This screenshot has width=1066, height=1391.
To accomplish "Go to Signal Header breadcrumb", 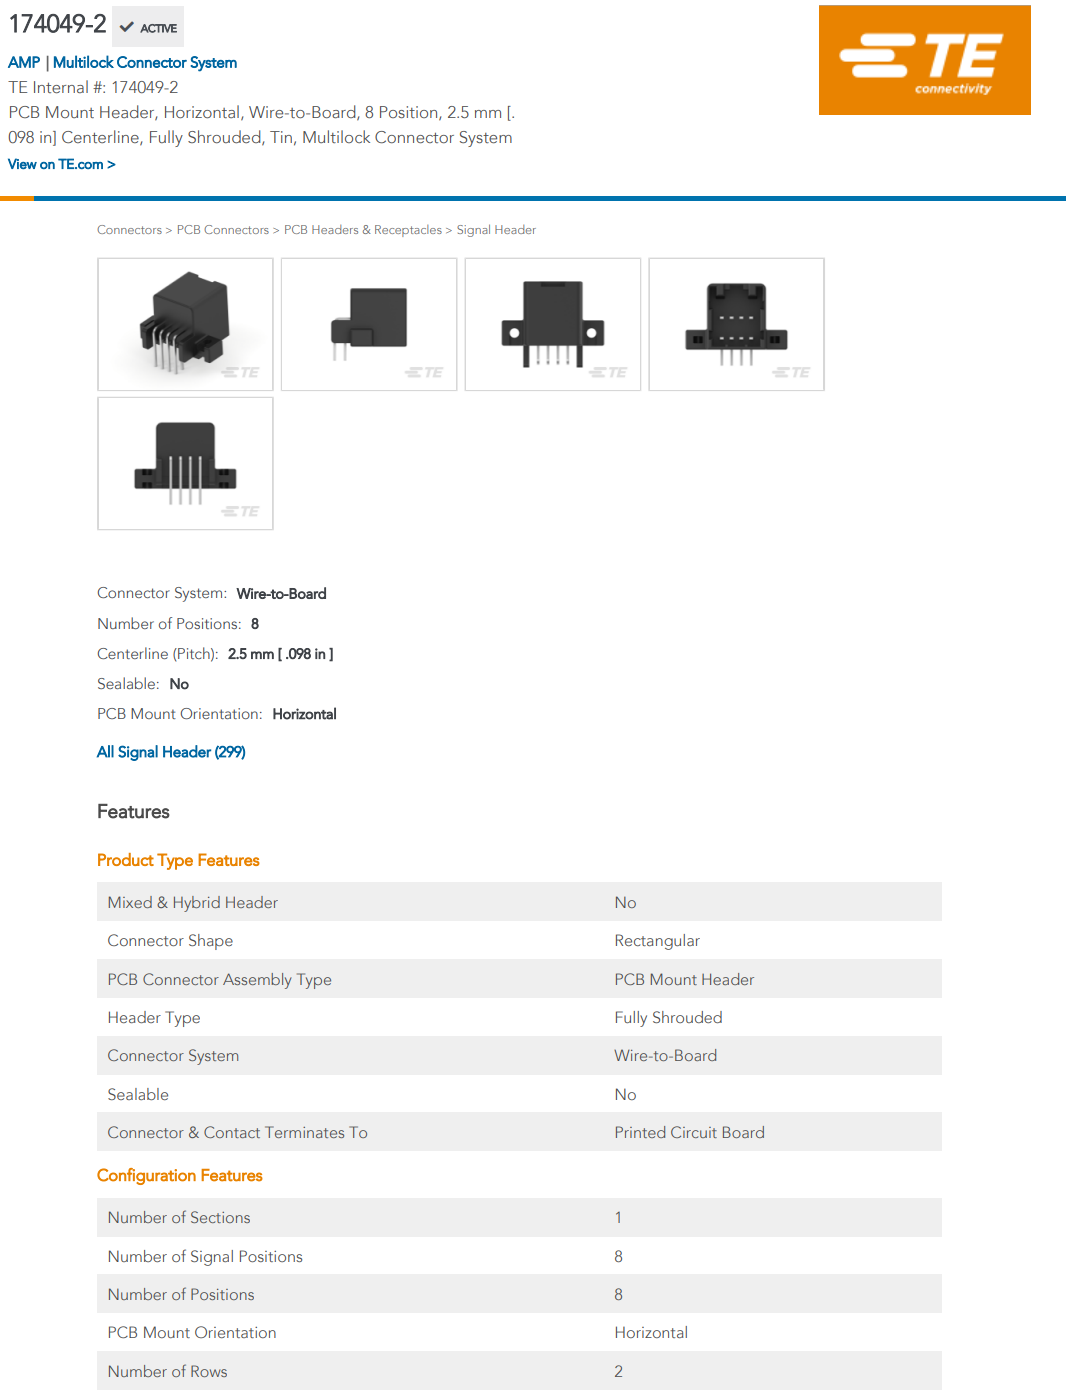I will [496, 230].
